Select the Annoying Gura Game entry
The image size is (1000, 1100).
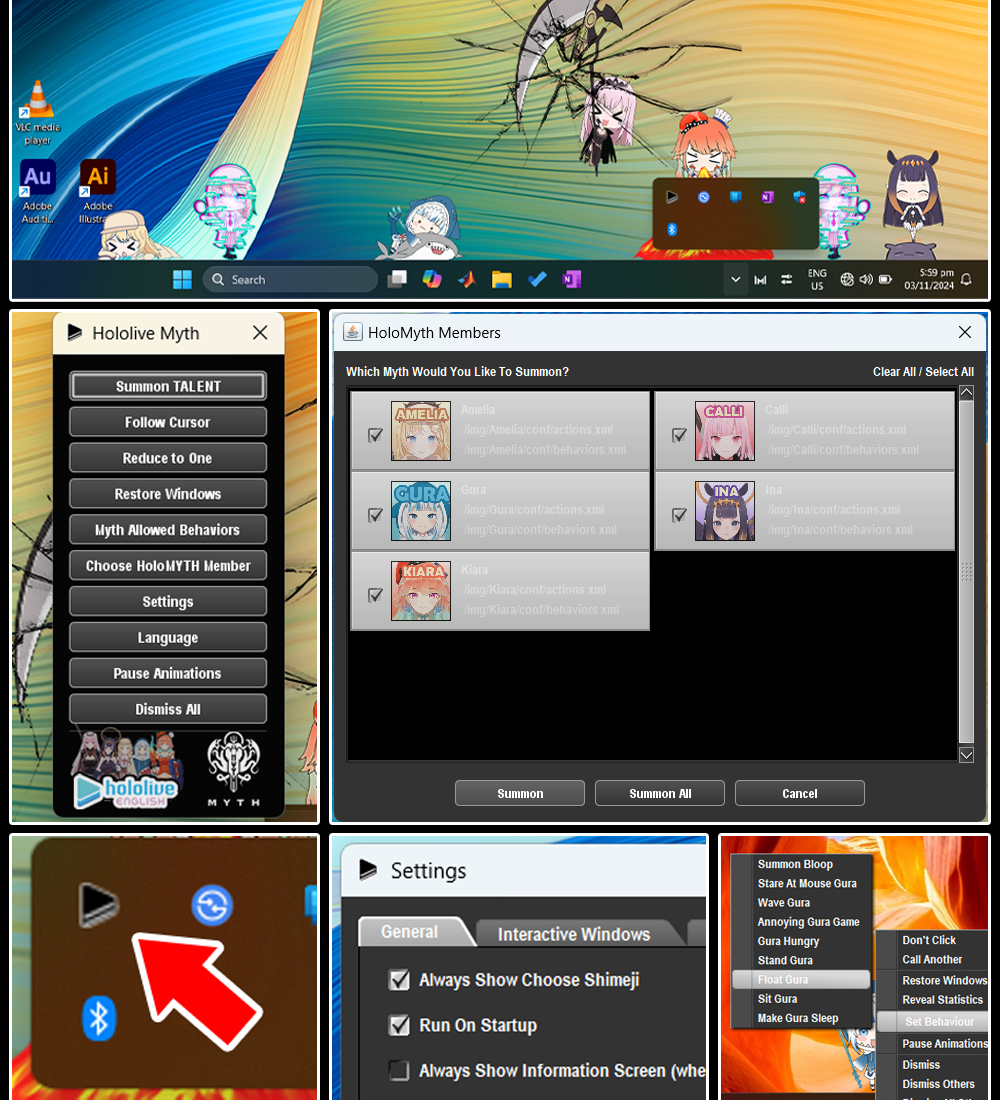coord(808,922)
